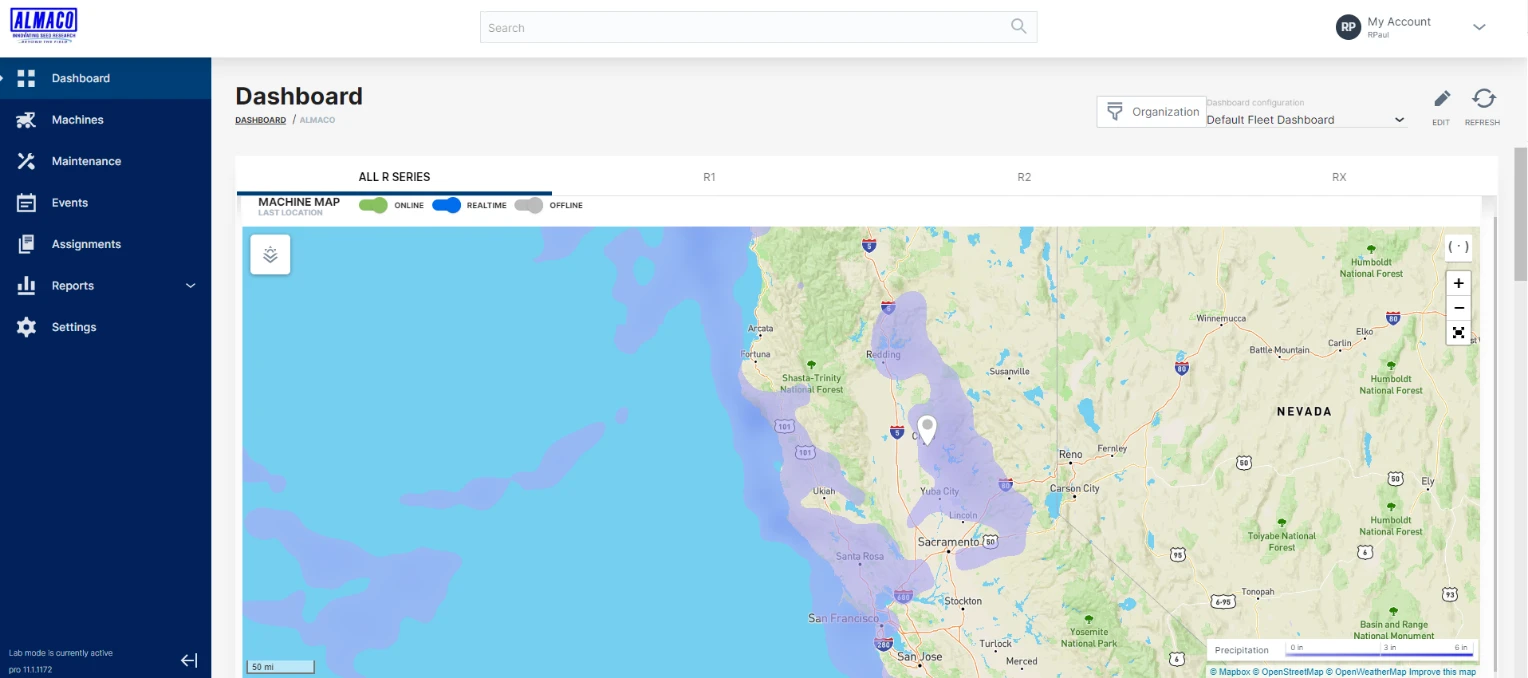Click the DASHBOARD breadcrumb link
This screenshot has width=1528, height=678.
click(x=260, y=120)
